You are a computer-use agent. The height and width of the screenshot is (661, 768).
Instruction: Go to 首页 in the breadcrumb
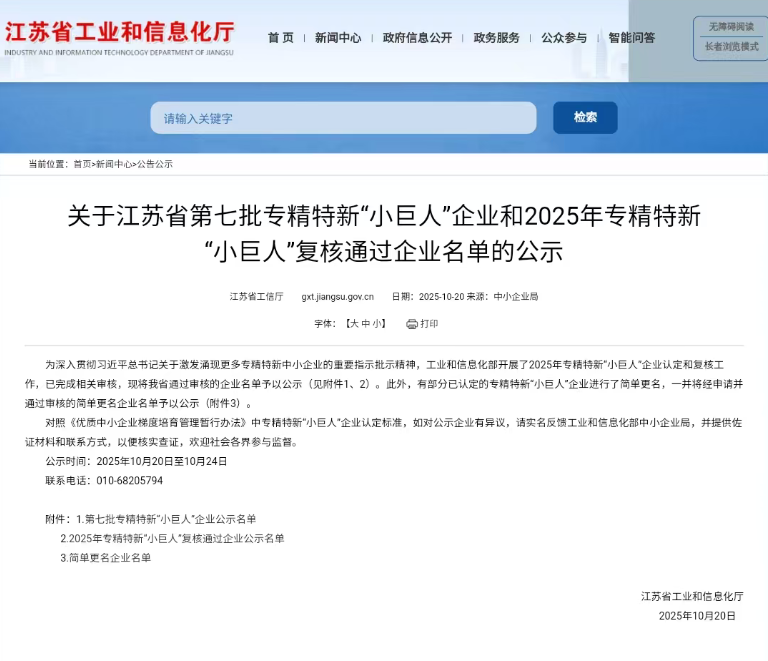click(82, 164)
